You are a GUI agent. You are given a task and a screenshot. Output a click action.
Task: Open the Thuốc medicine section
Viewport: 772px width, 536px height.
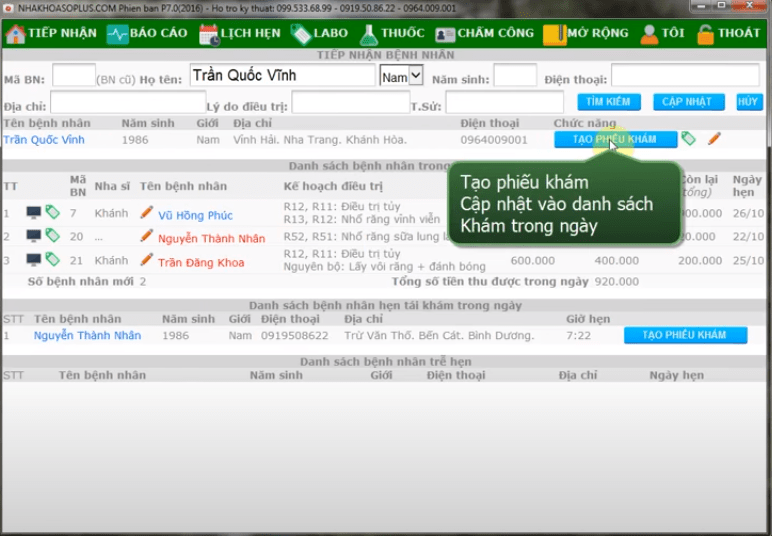pyautogui.click(x=391, y=33)
